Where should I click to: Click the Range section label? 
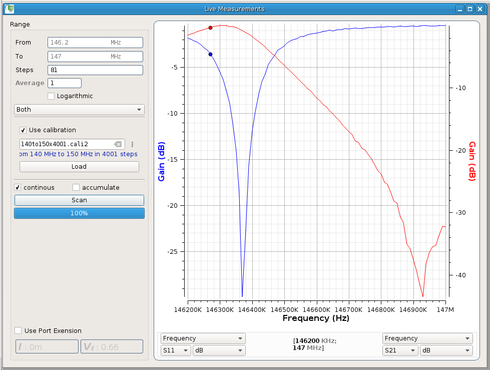tap(20, 24)
